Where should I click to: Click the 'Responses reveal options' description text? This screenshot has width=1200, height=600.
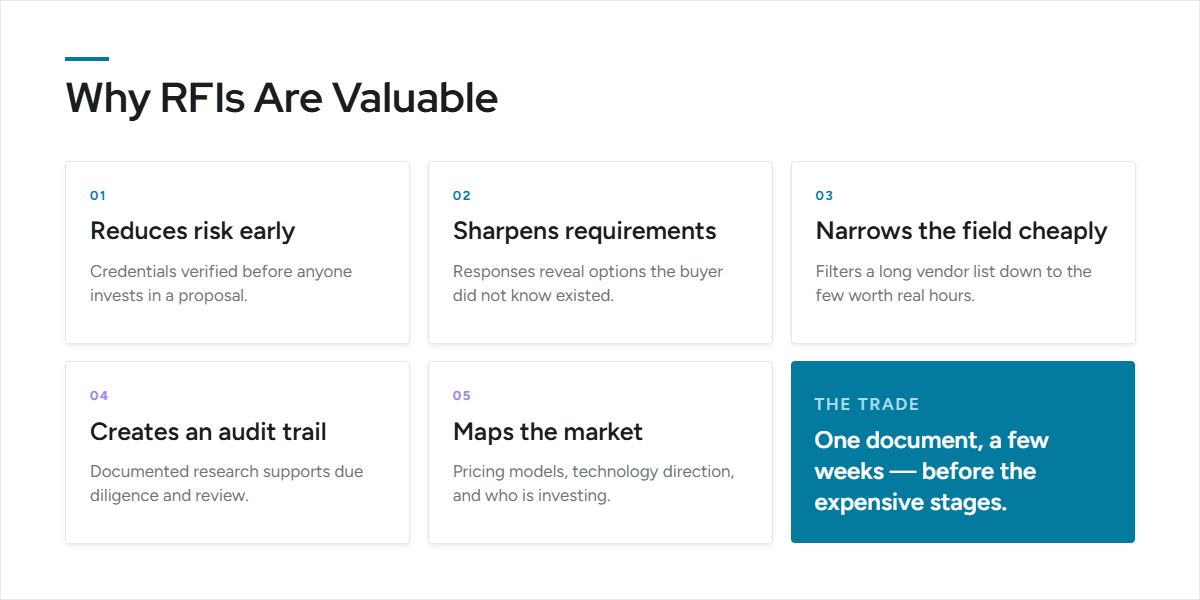coord(588,284)
